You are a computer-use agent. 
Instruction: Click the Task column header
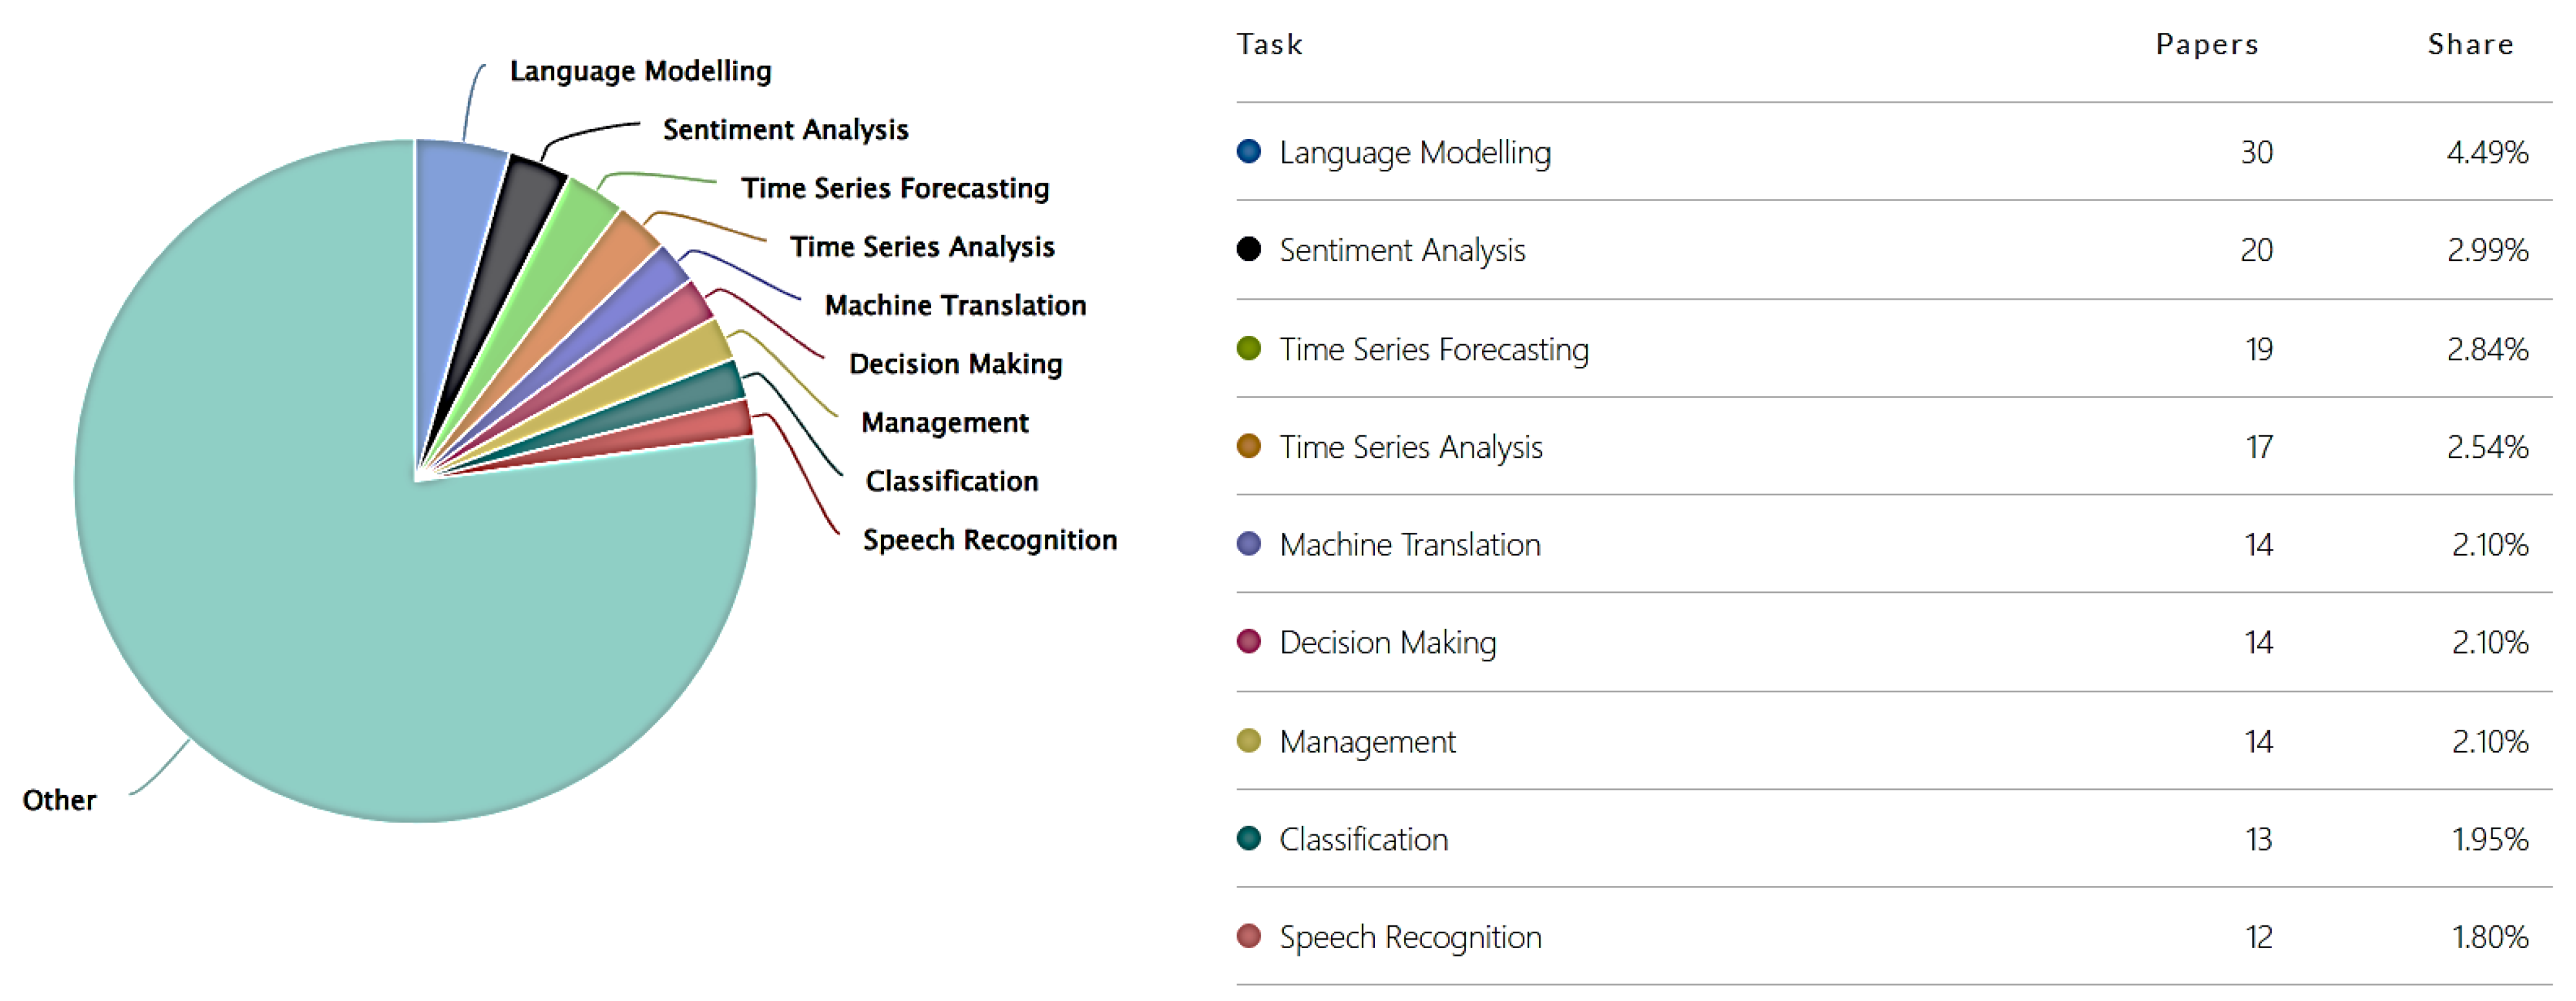point(1269,45)
